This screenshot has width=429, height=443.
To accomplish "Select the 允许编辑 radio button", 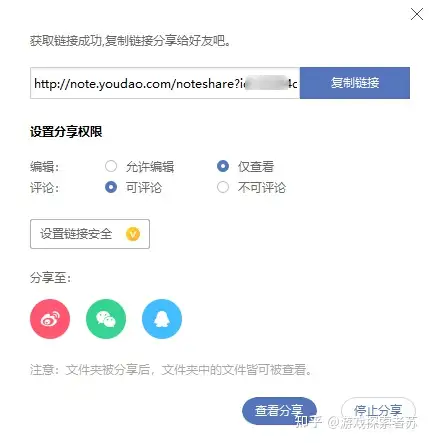I will tap(111, 166).
